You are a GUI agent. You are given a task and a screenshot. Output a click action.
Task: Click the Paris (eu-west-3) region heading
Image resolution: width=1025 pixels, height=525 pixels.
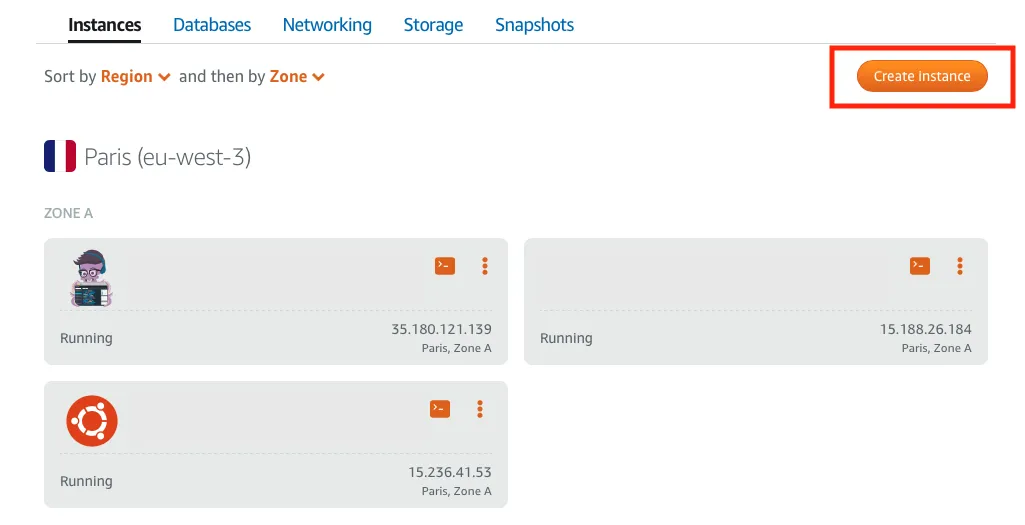[x=167, y=157]
